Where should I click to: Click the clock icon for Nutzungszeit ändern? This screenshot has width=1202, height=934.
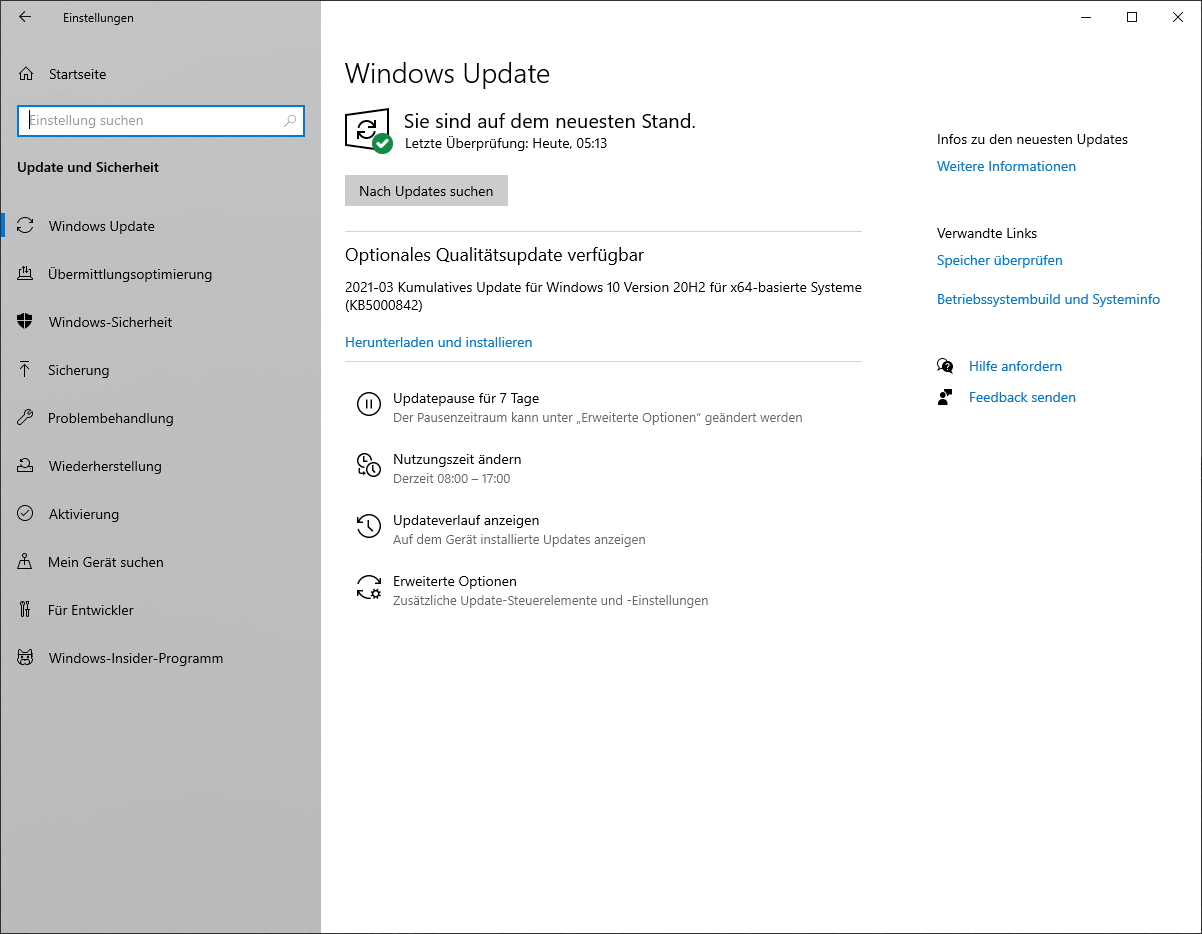pyautogui.click(x=369, y=465)
